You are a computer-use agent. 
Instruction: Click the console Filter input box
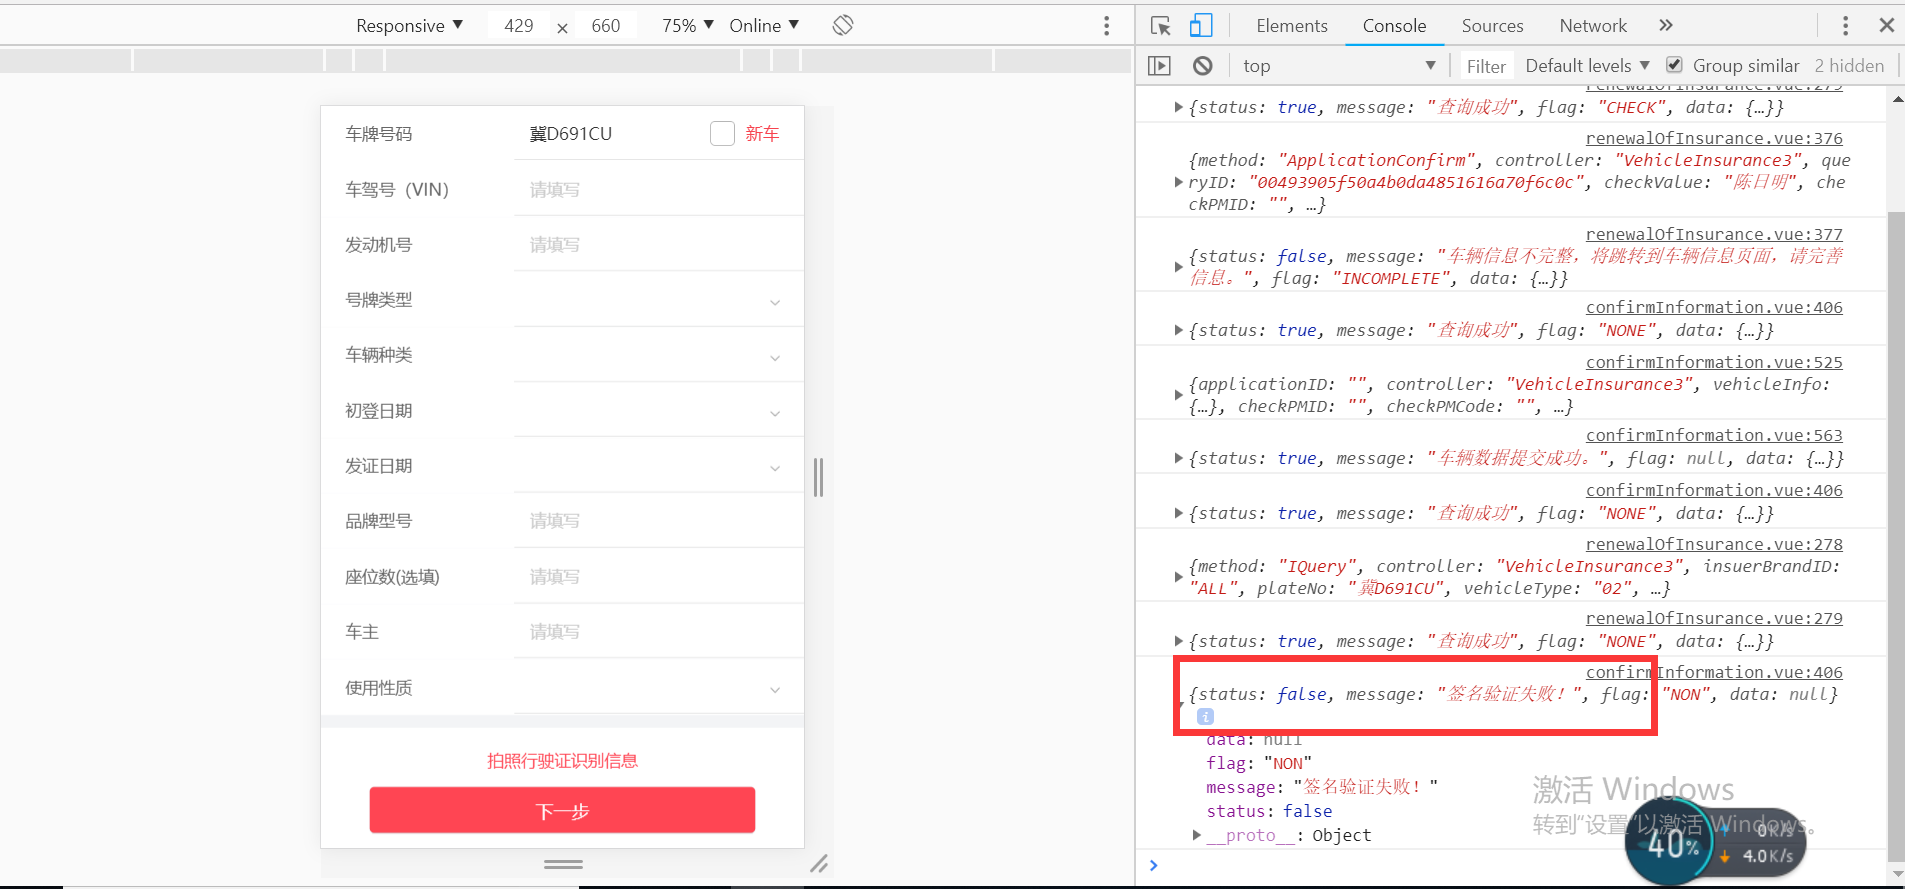point(1486,66)
